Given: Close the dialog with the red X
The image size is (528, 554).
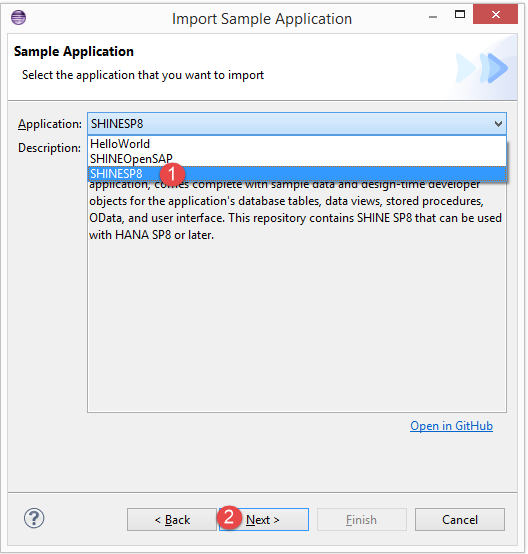Looking at the screenshot, I should tap(495, 14).
